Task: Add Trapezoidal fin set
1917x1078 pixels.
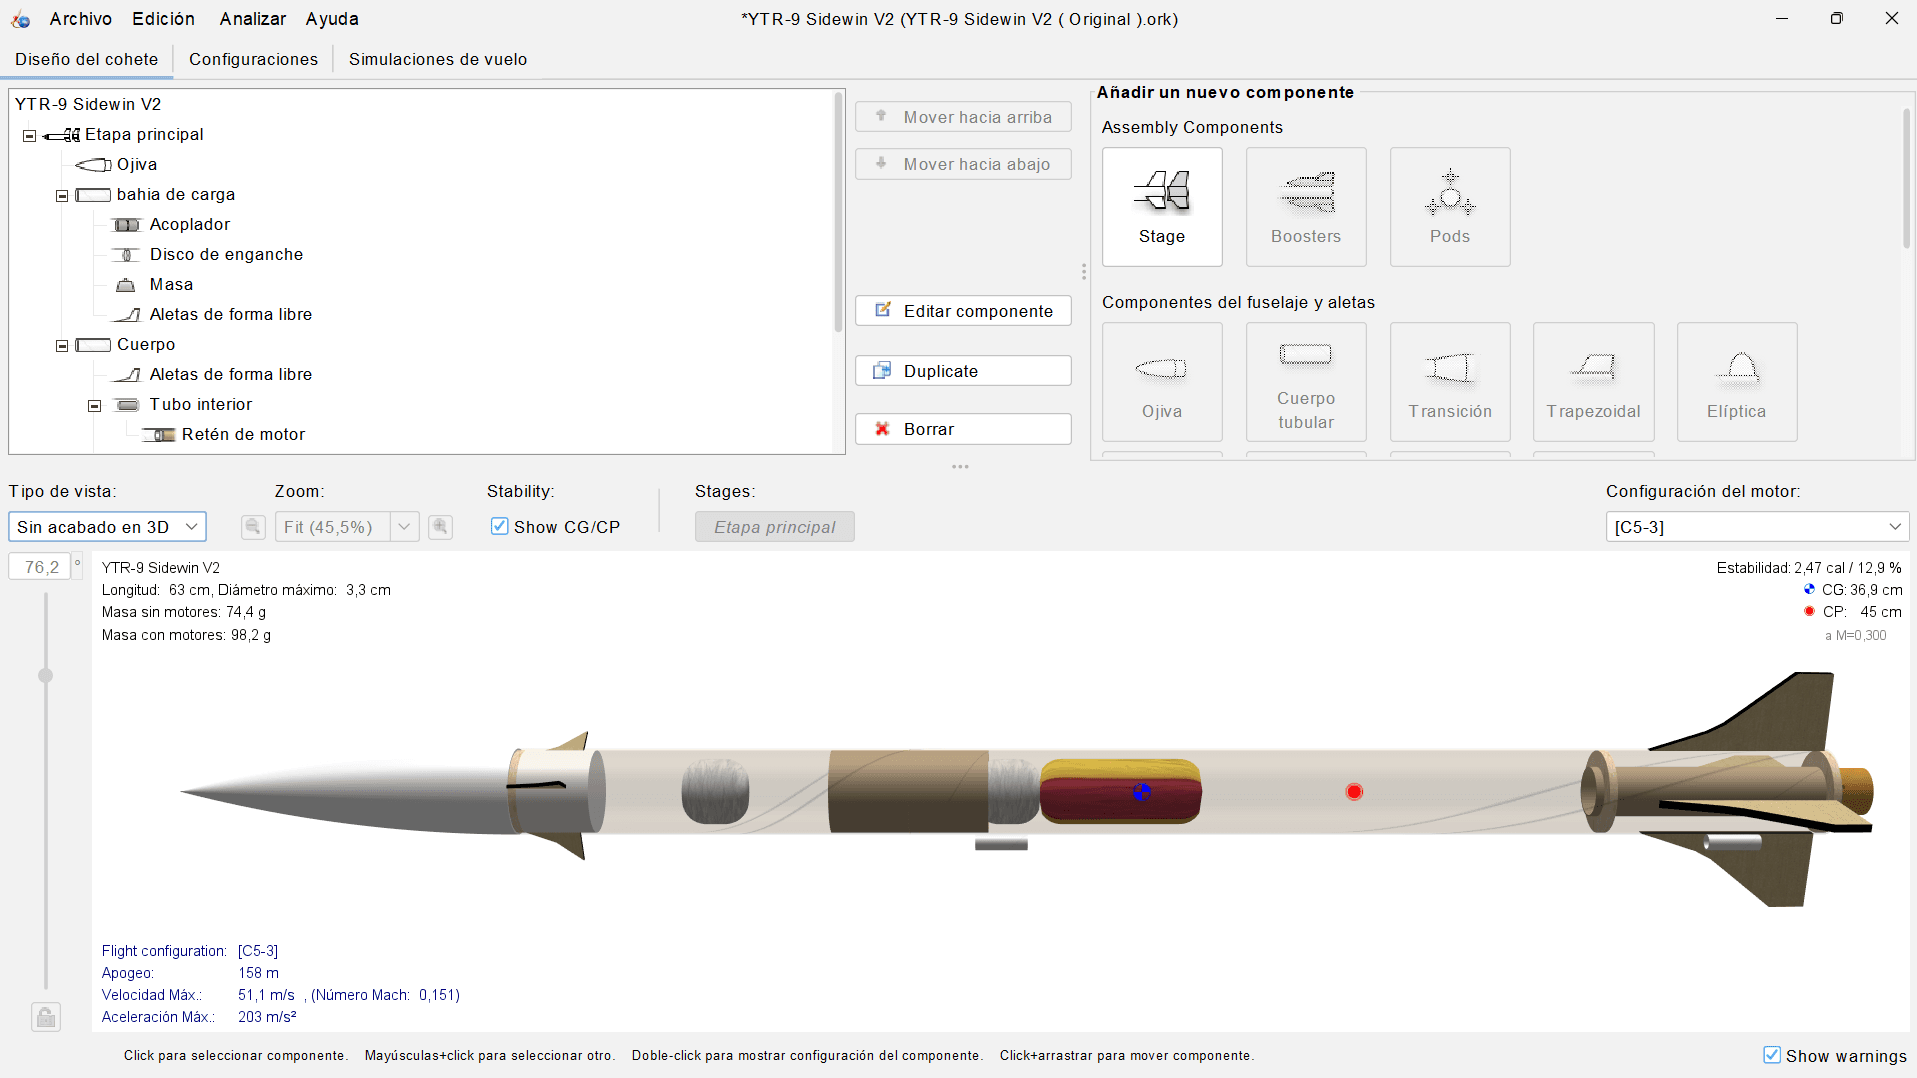Action: tap(1593, 382)
